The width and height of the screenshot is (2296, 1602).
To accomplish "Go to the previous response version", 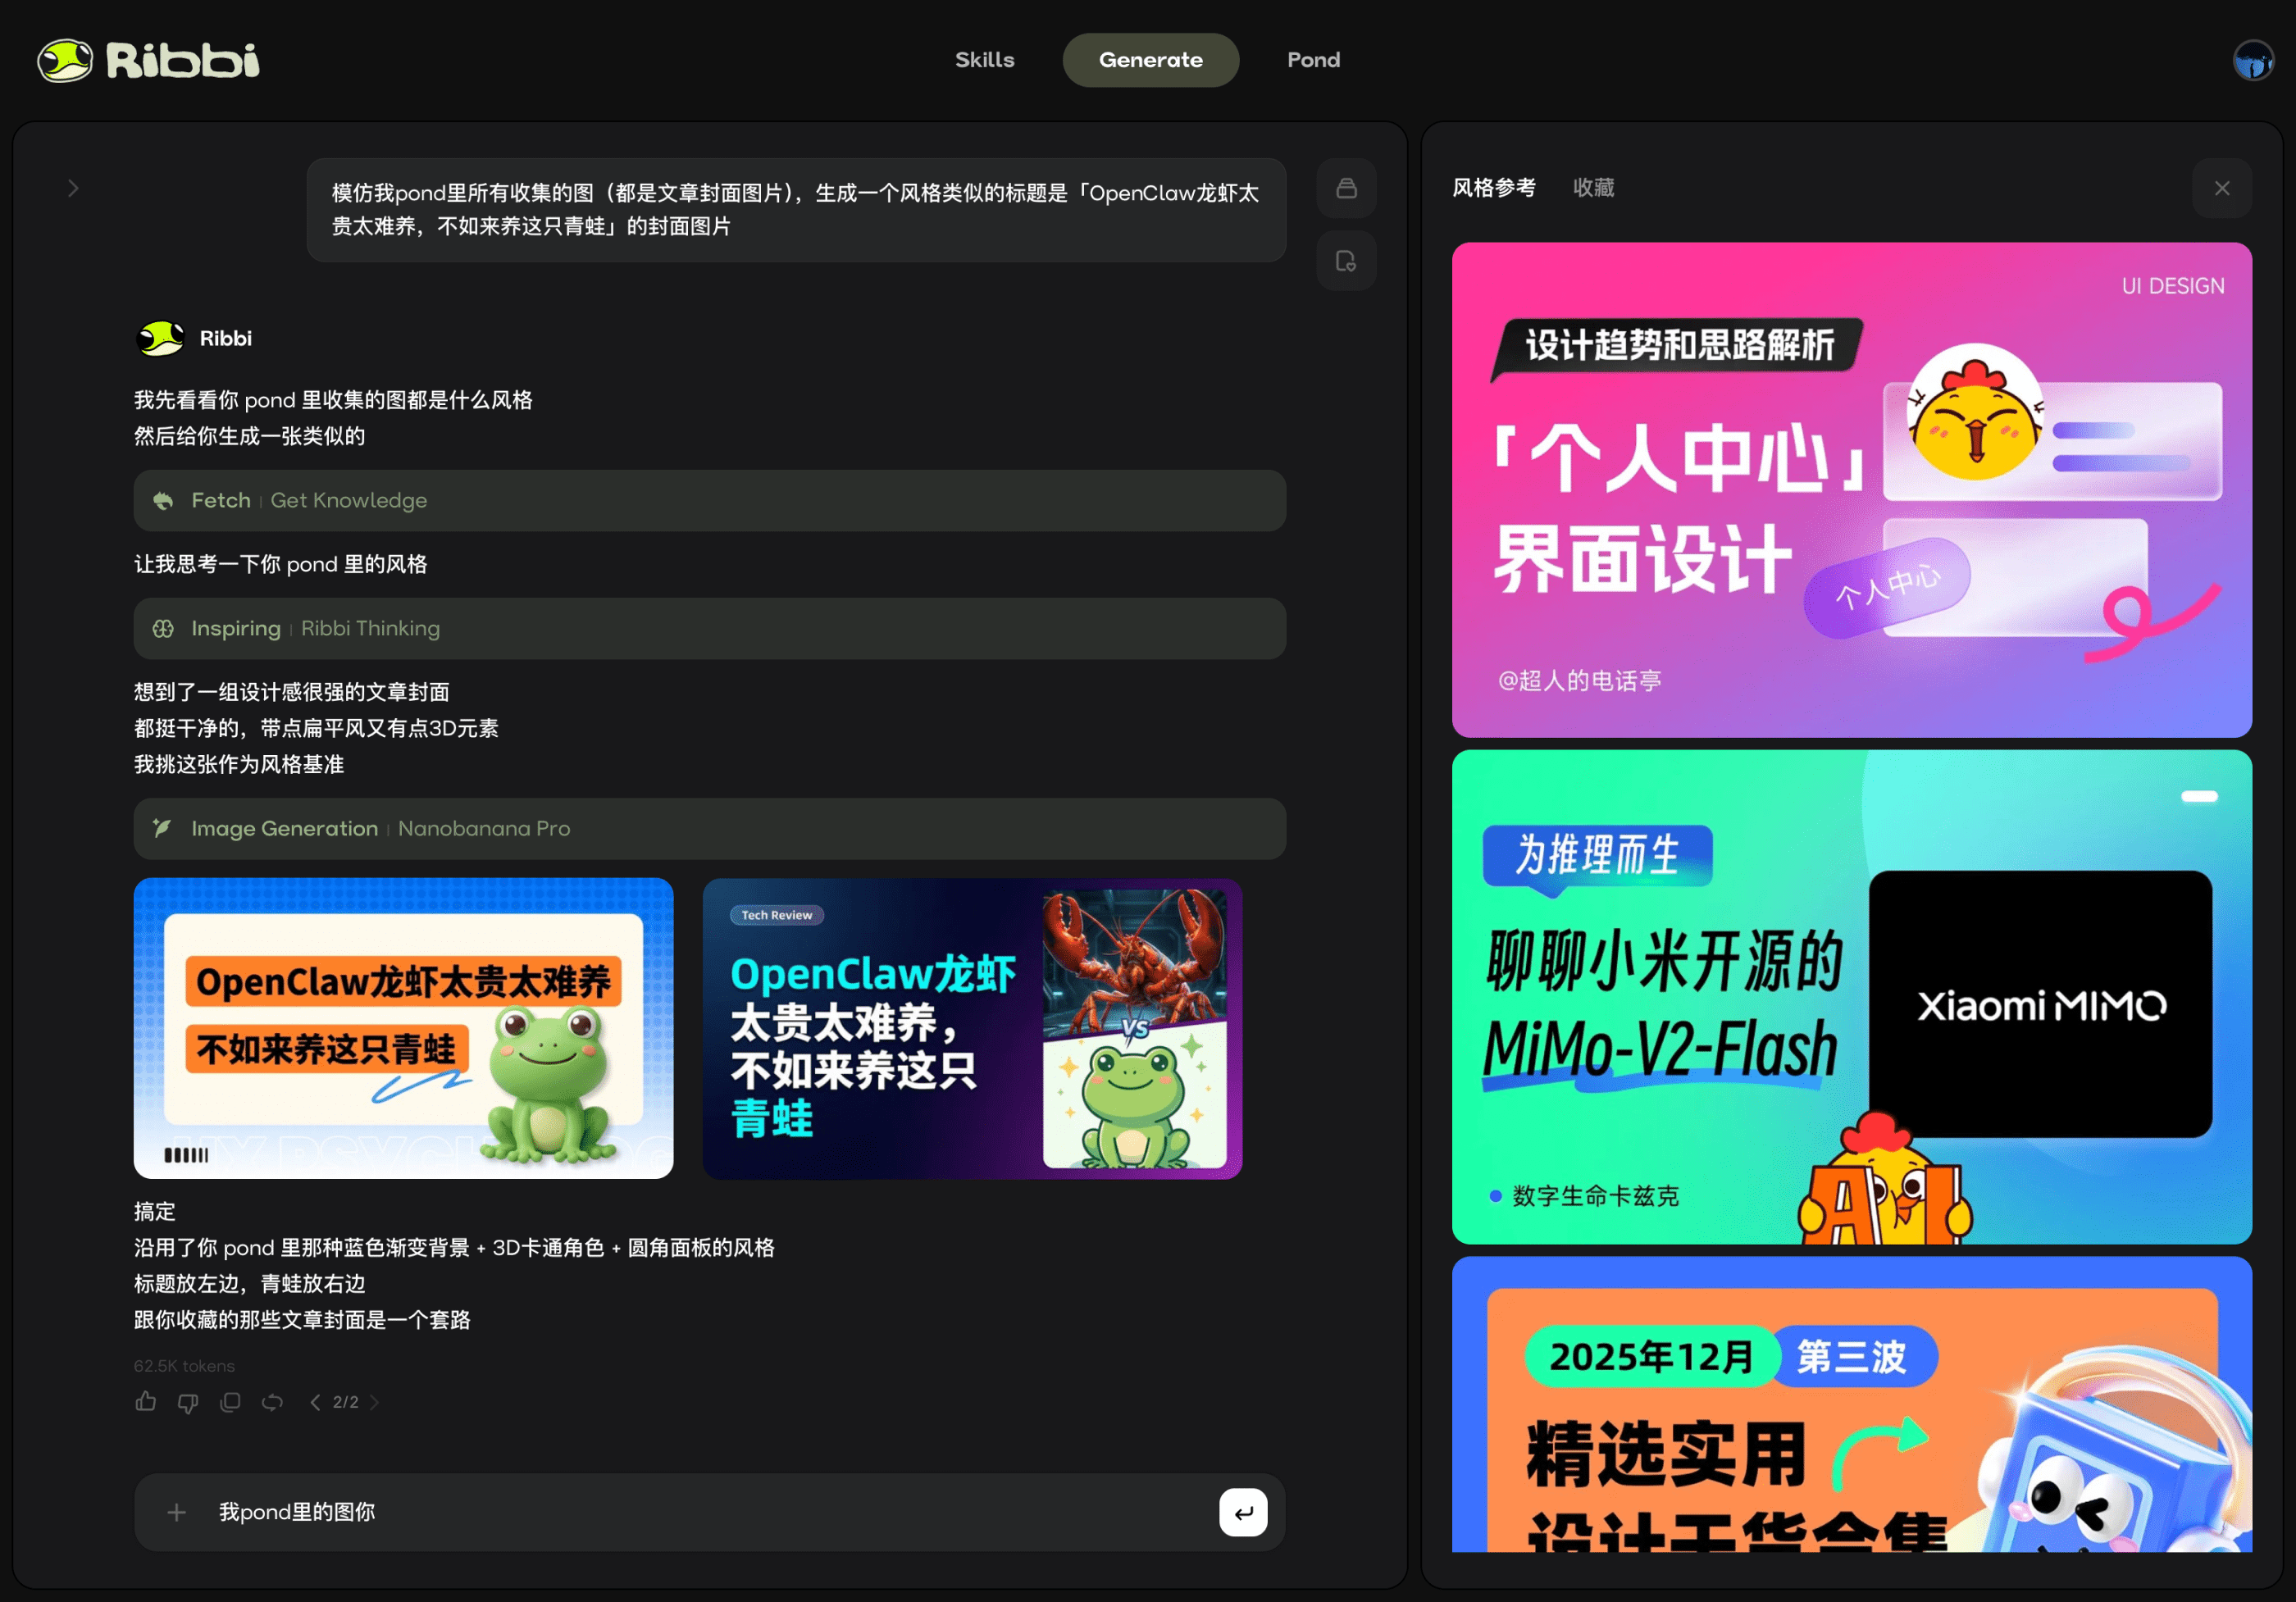I will 315,1402.
